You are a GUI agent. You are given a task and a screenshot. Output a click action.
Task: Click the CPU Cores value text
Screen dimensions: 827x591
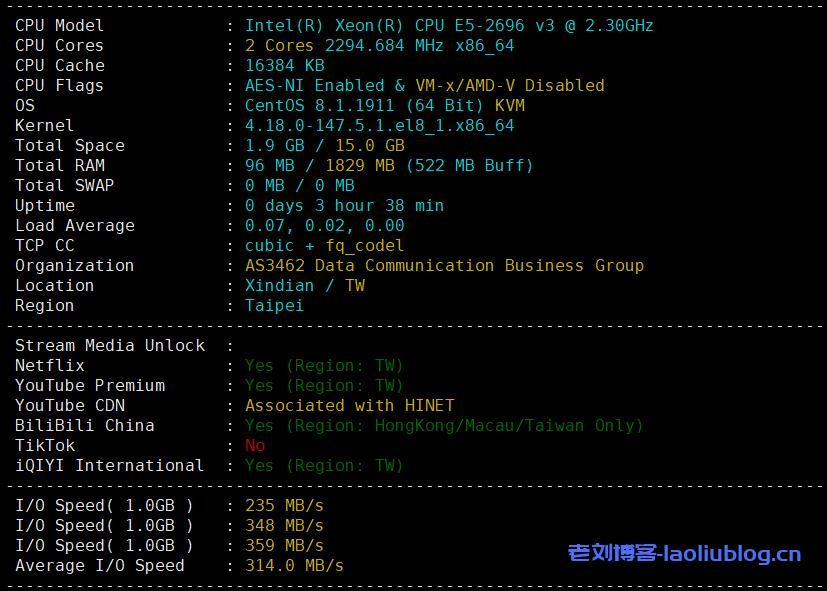379,46
